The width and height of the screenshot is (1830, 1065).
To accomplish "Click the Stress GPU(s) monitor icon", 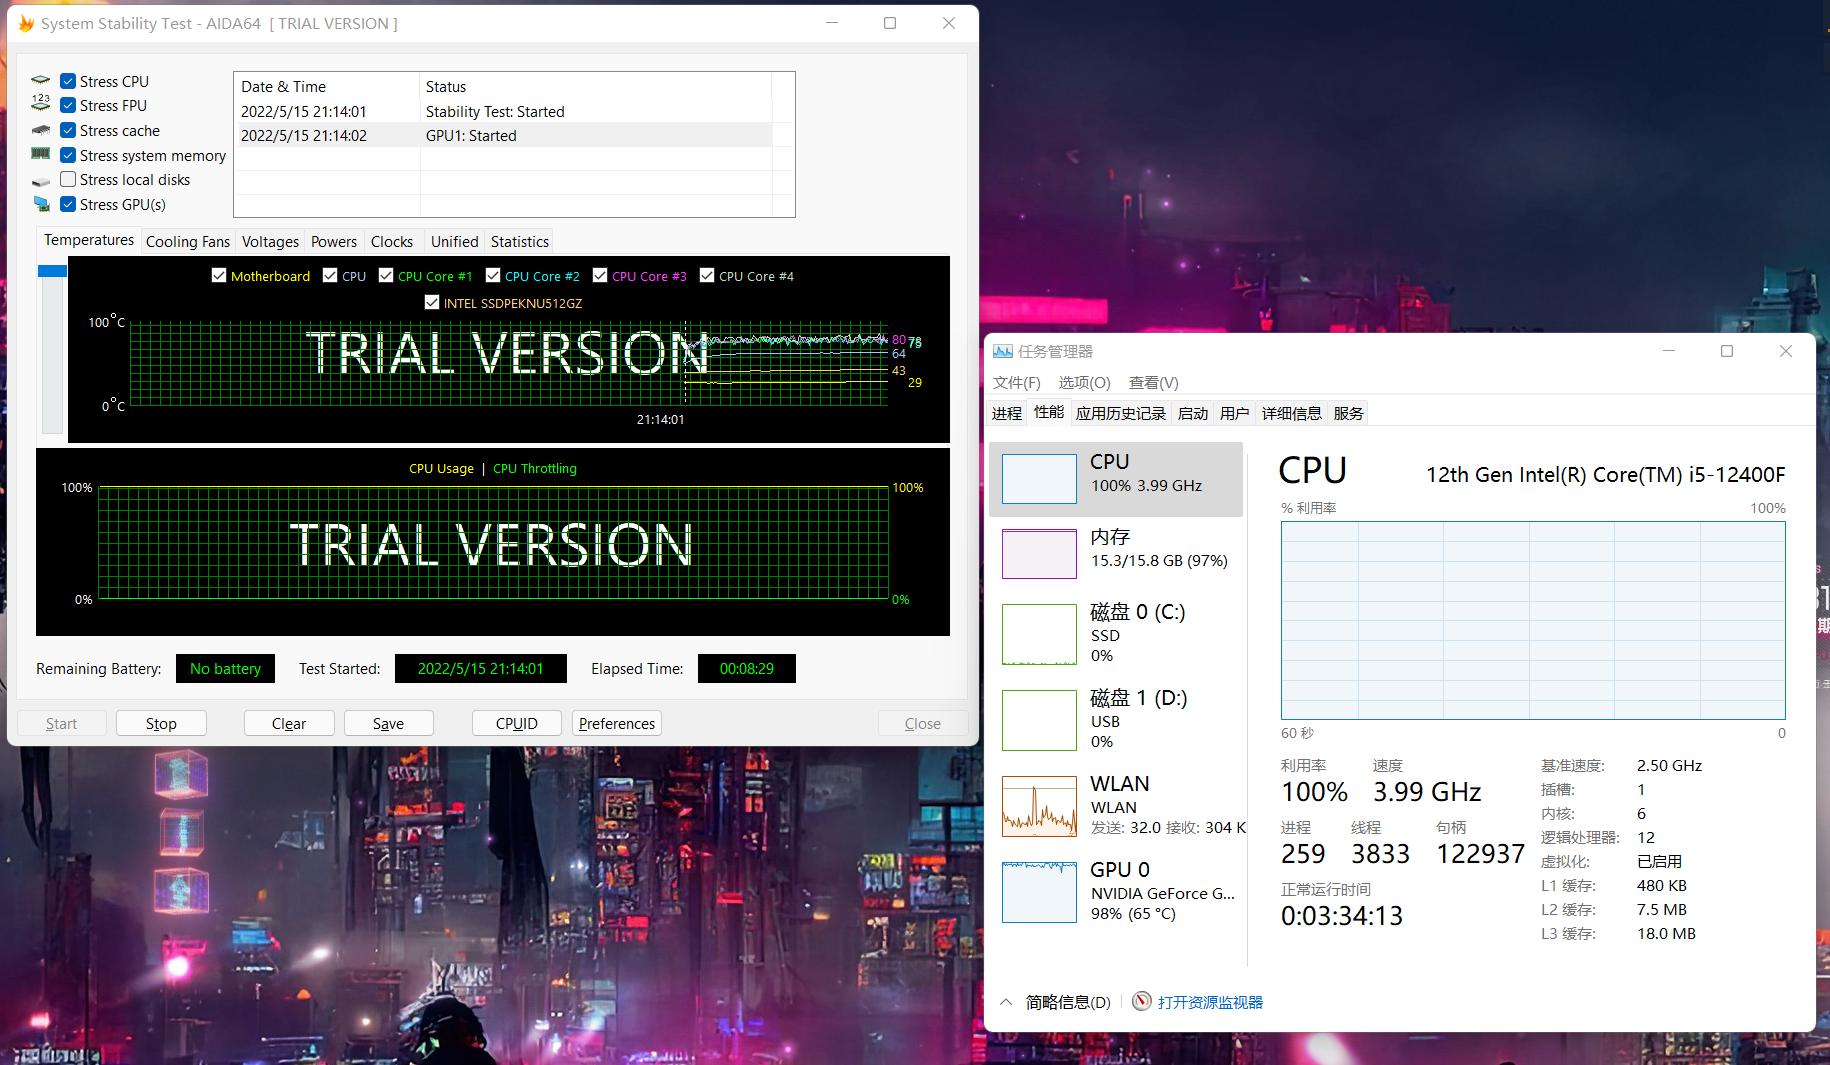I will [41, 204].
